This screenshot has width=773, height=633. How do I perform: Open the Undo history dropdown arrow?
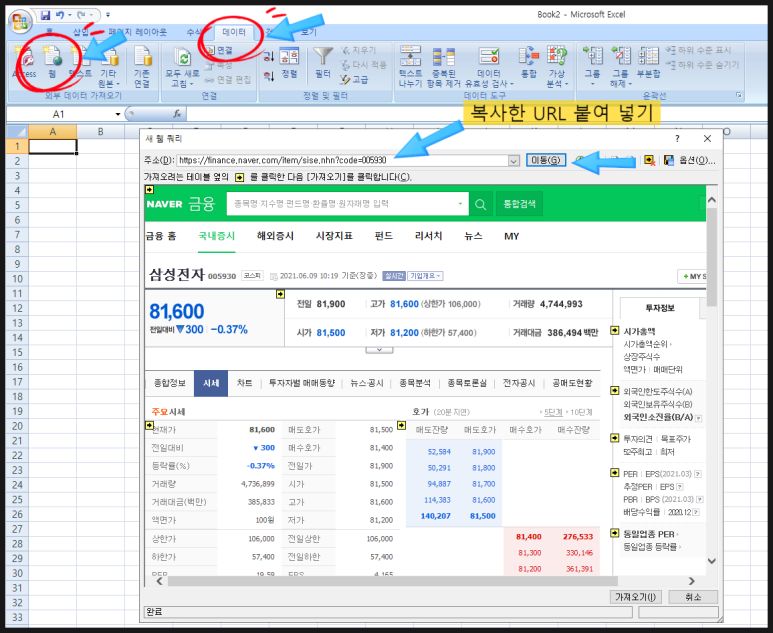tap(69, 15)
